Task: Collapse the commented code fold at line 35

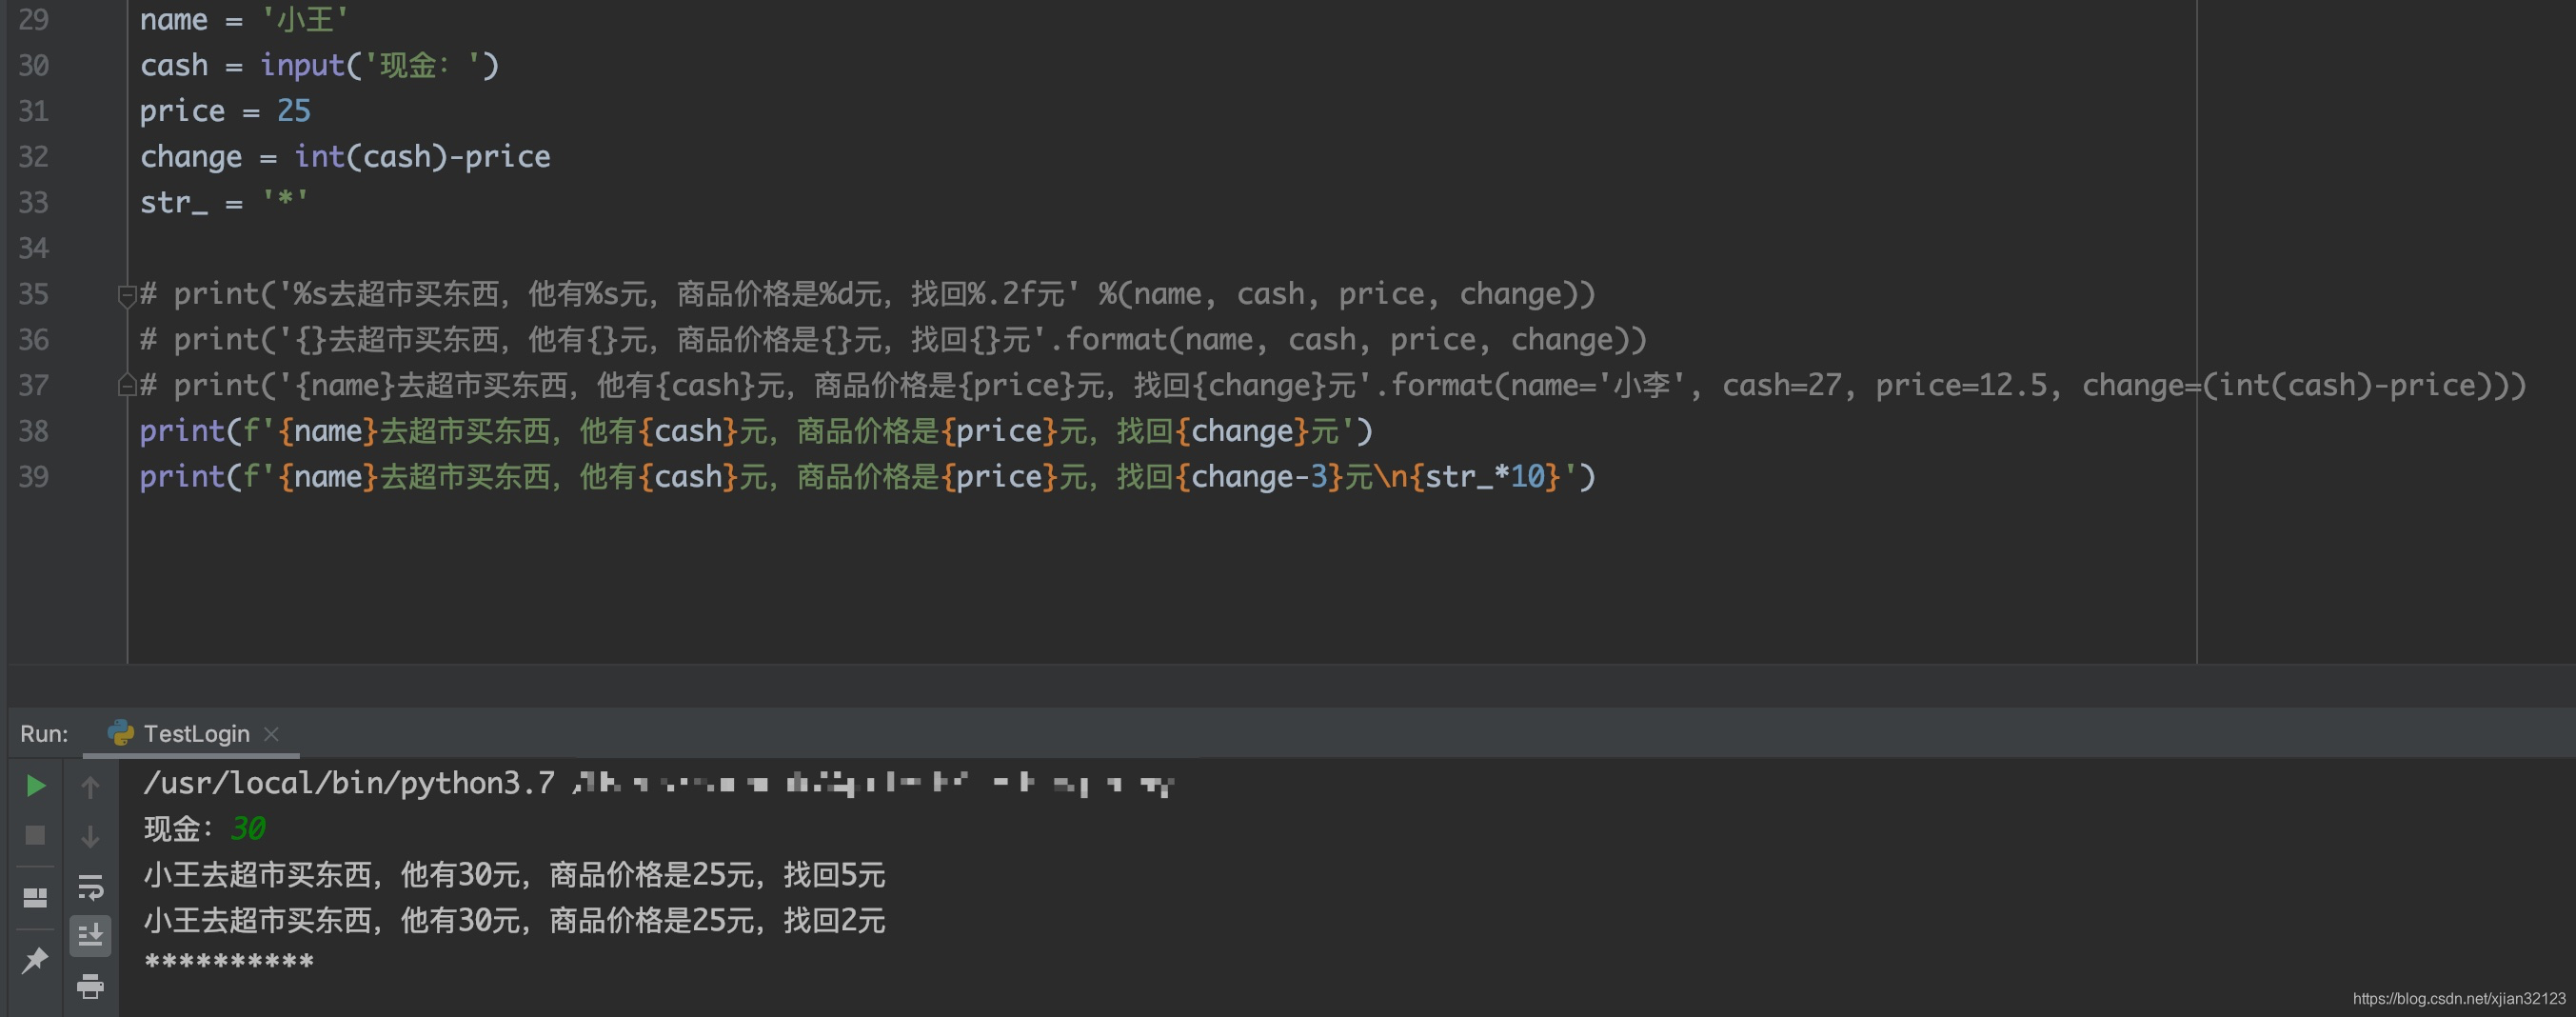Action: [126, 295]
